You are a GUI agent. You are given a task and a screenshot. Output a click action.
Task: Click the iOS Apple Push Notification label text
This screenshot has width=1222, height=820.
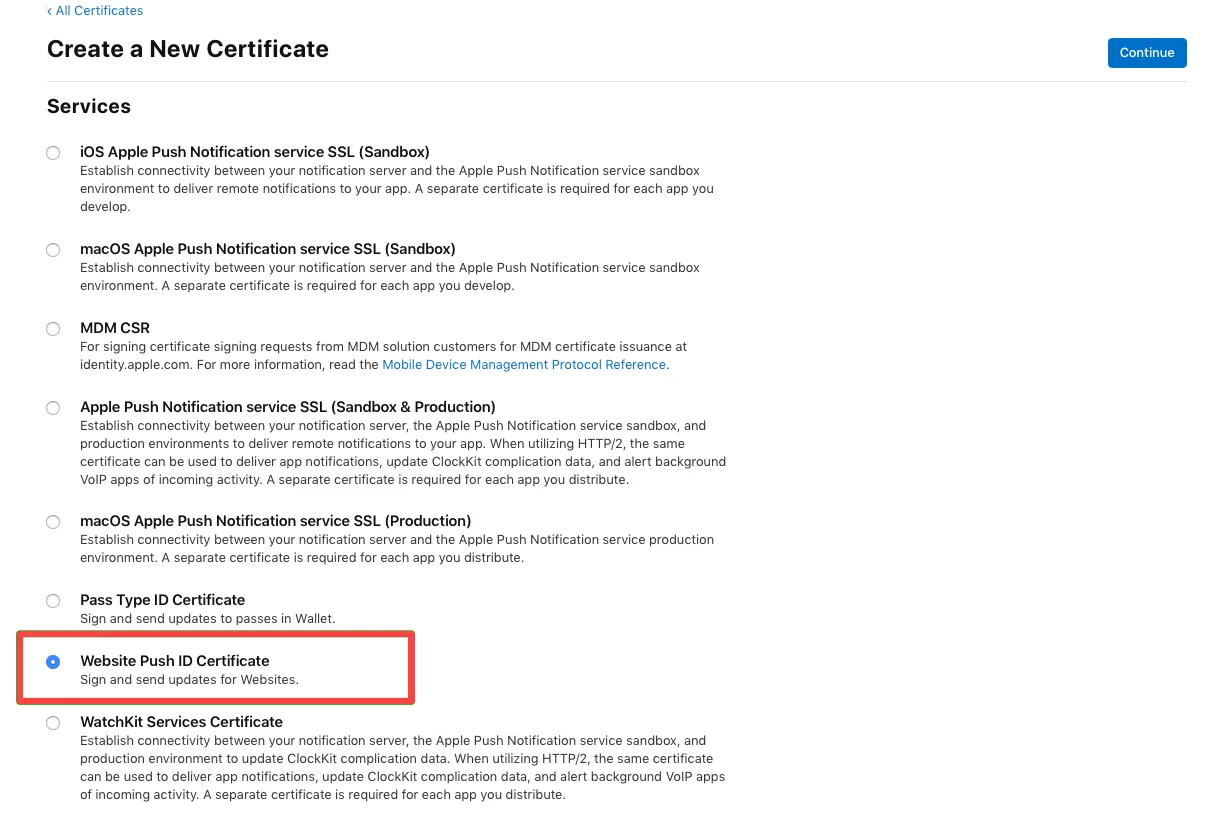[x=254, y=152]
